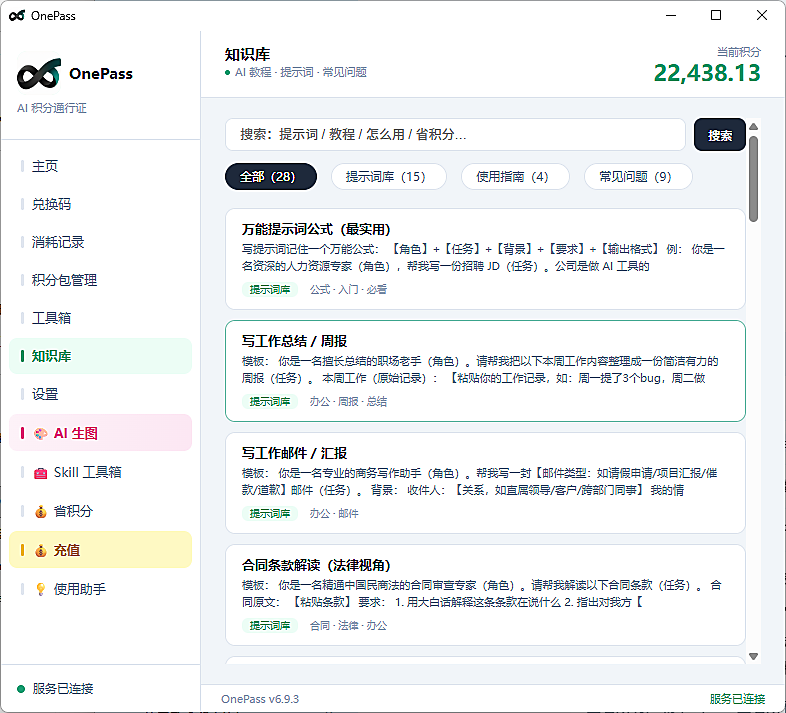Screen dimensions: 786x713
Task: Click the 搜索 button
Action: coord(719,135)
